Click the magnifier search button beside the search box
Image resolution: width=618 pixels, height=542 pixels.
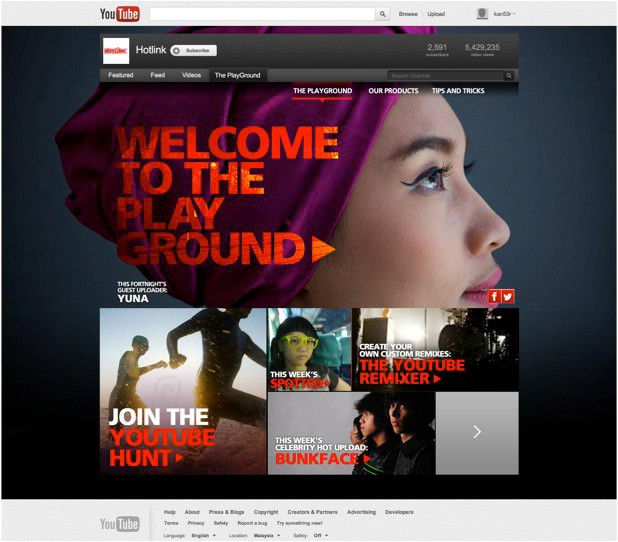[x=382, y=14]
